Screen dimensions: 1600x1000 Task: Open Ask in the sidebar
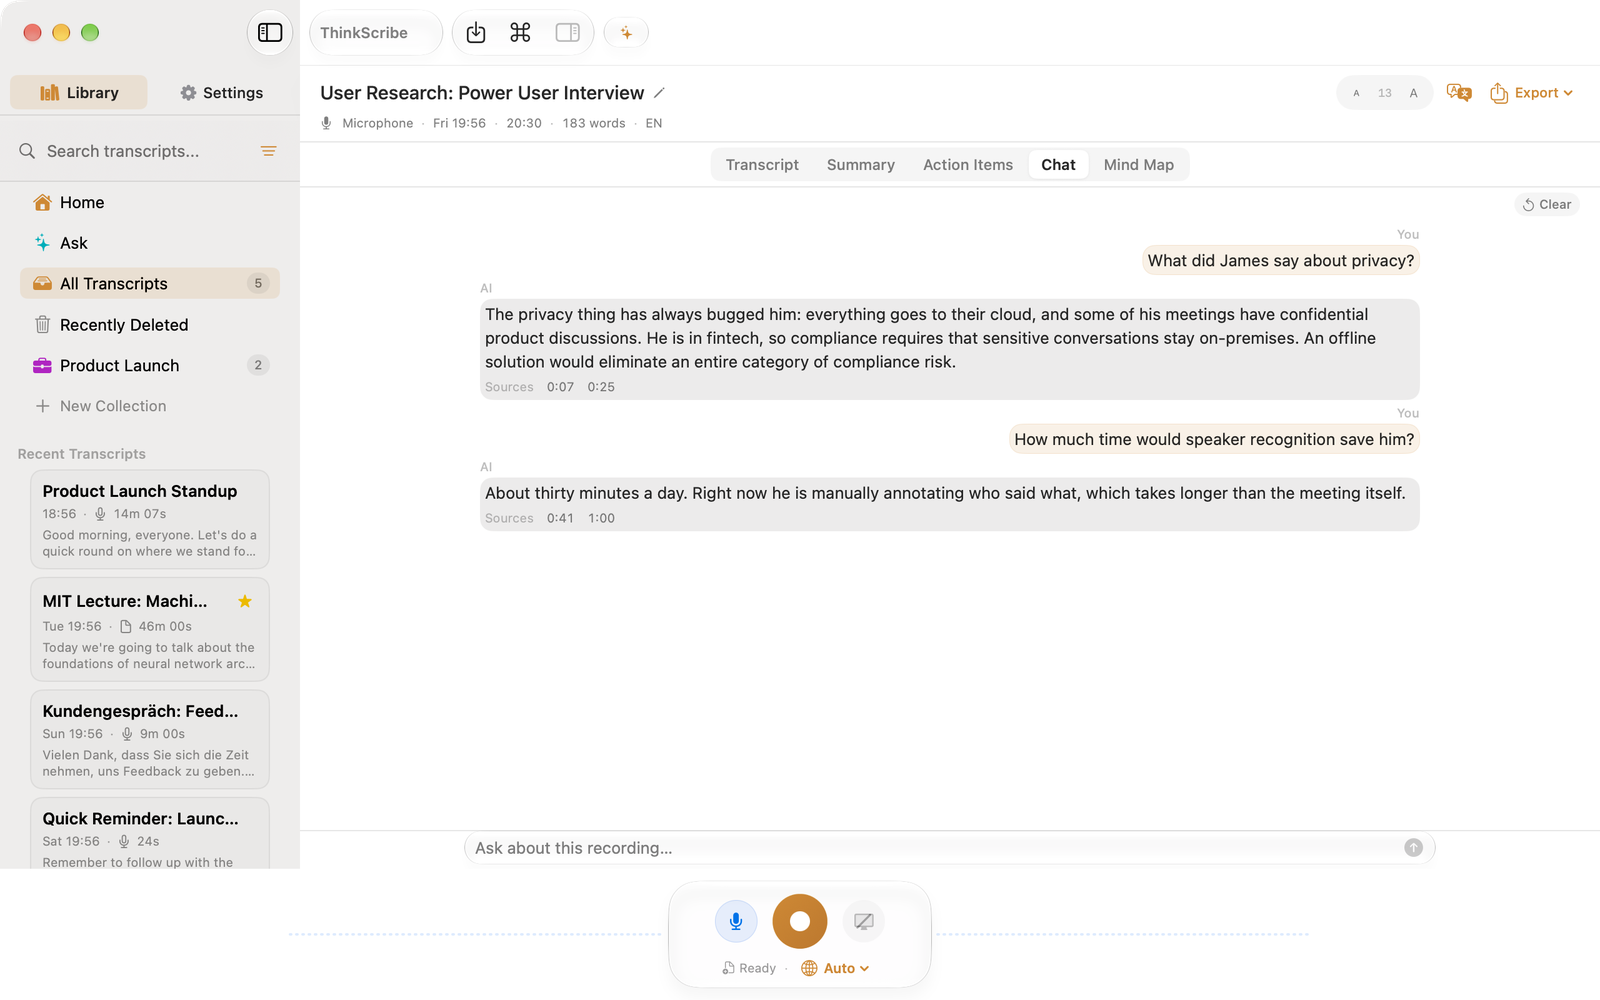pos(150,243)
